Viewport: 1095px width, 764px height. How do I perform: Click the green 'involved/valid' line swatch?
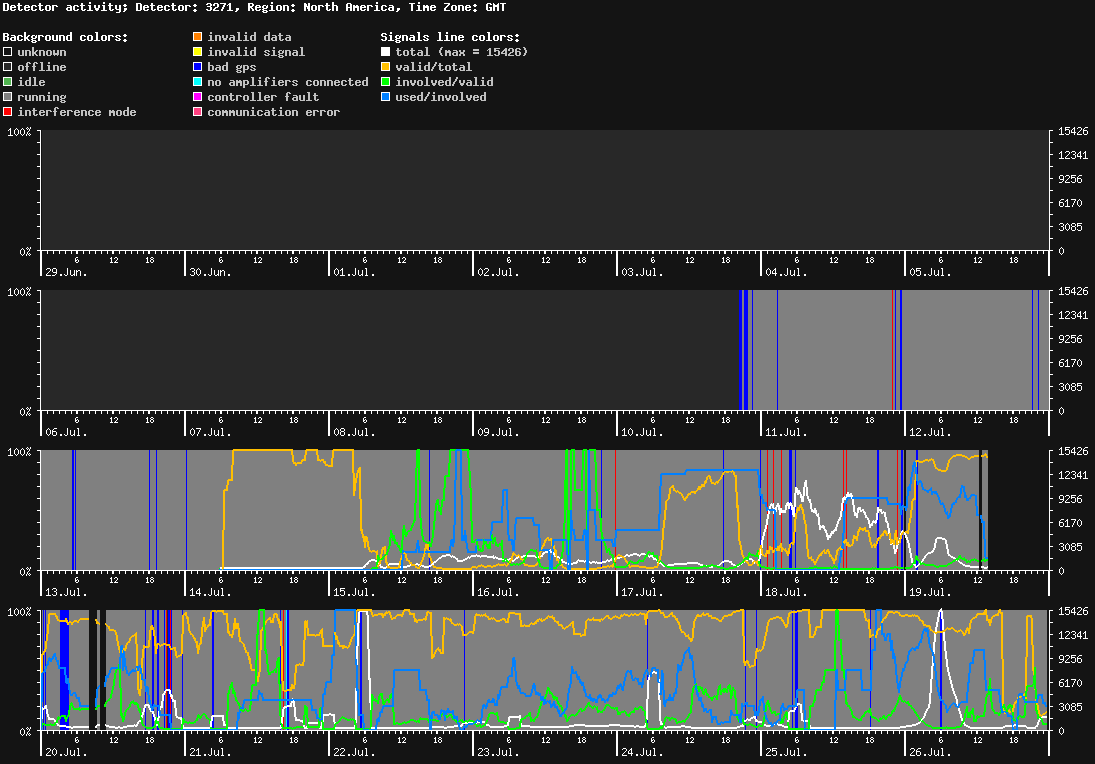coord(385,82)
